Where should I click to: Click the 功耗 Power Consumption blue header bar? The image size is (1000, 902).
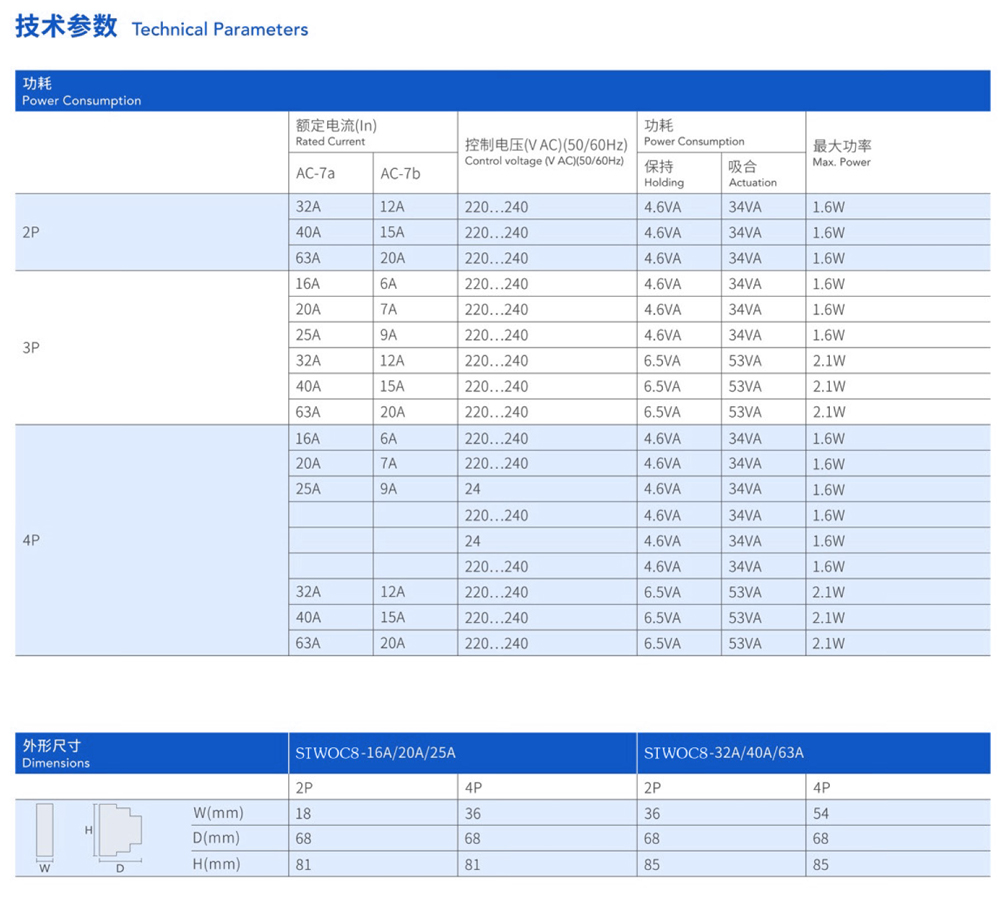point(502,91)
